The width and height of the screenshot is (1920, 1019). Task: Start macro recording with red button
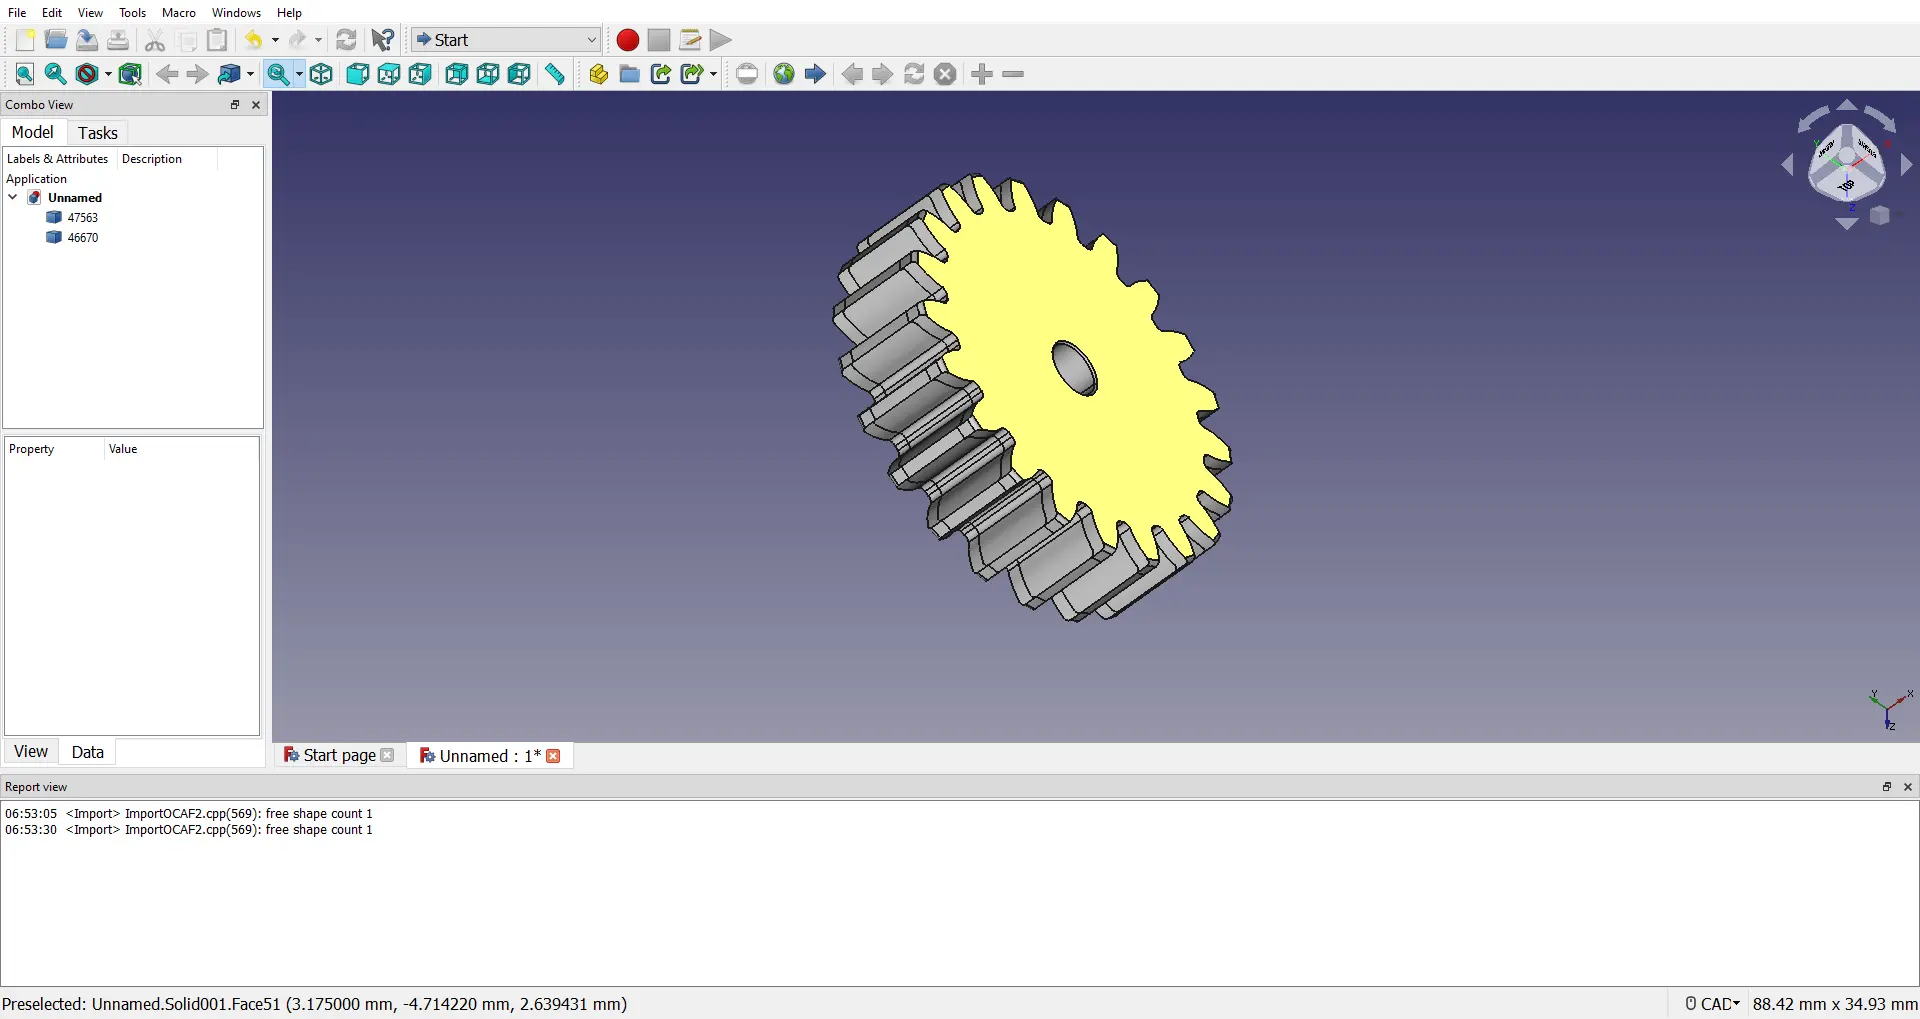(x=628, y=40)
